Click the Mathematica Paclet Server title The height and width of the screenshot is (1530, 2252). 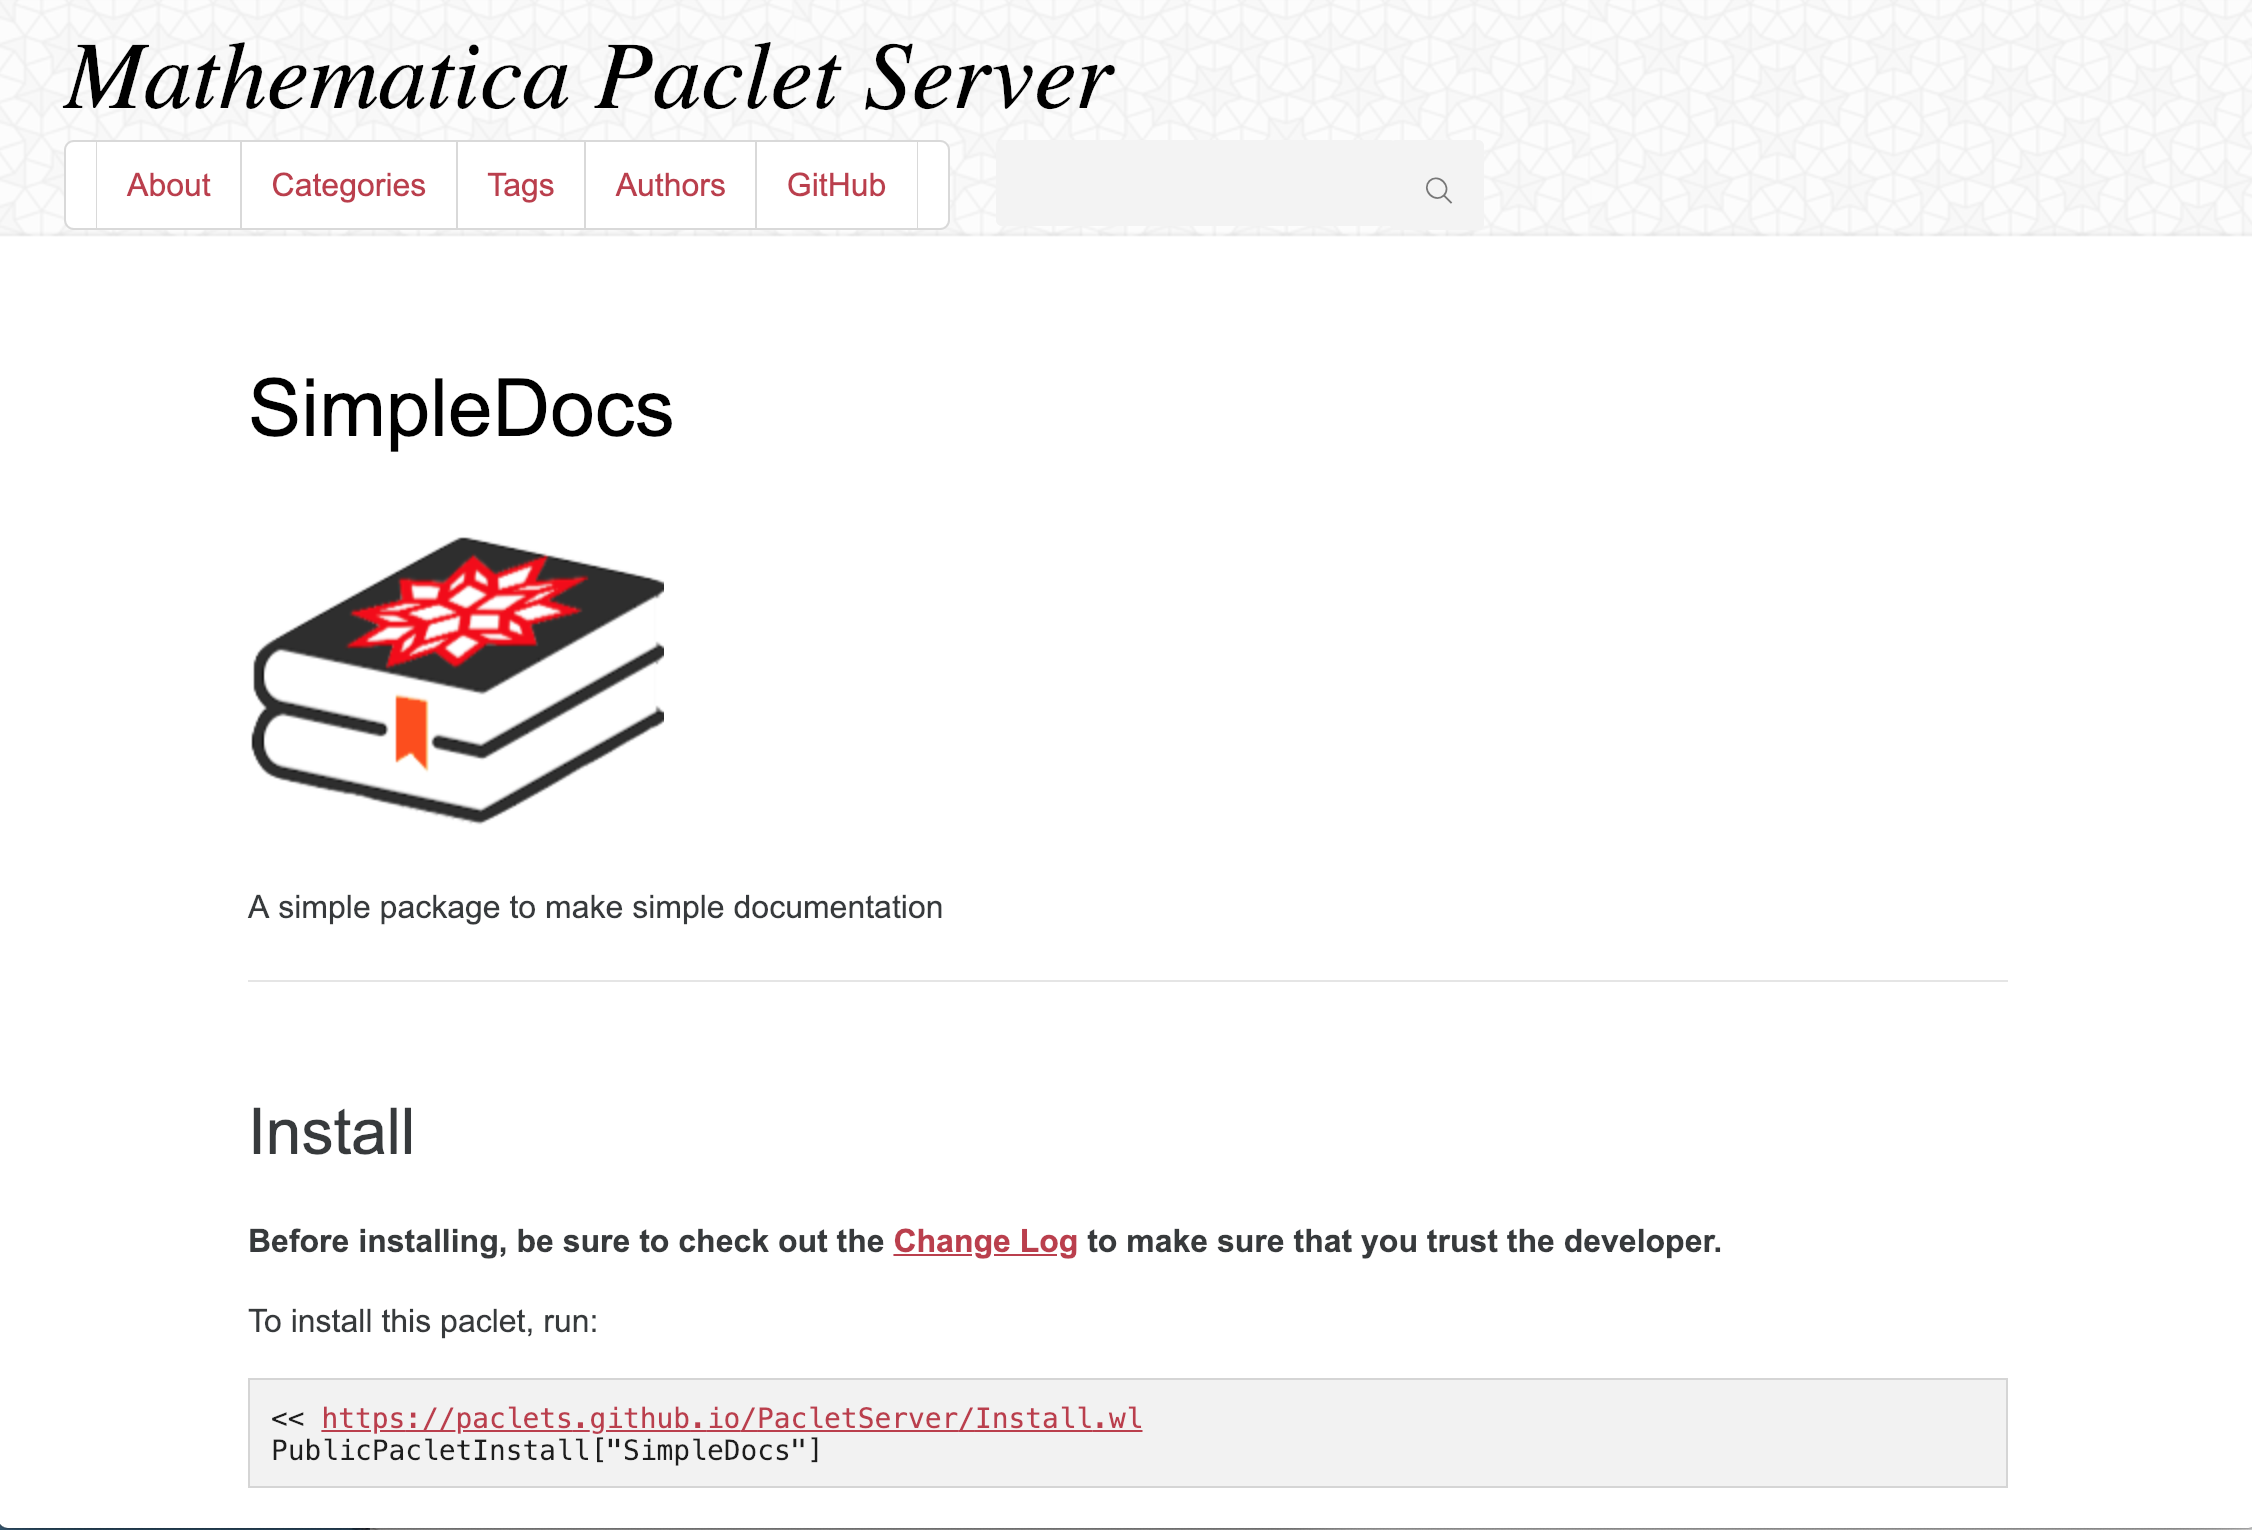point(590,78)
